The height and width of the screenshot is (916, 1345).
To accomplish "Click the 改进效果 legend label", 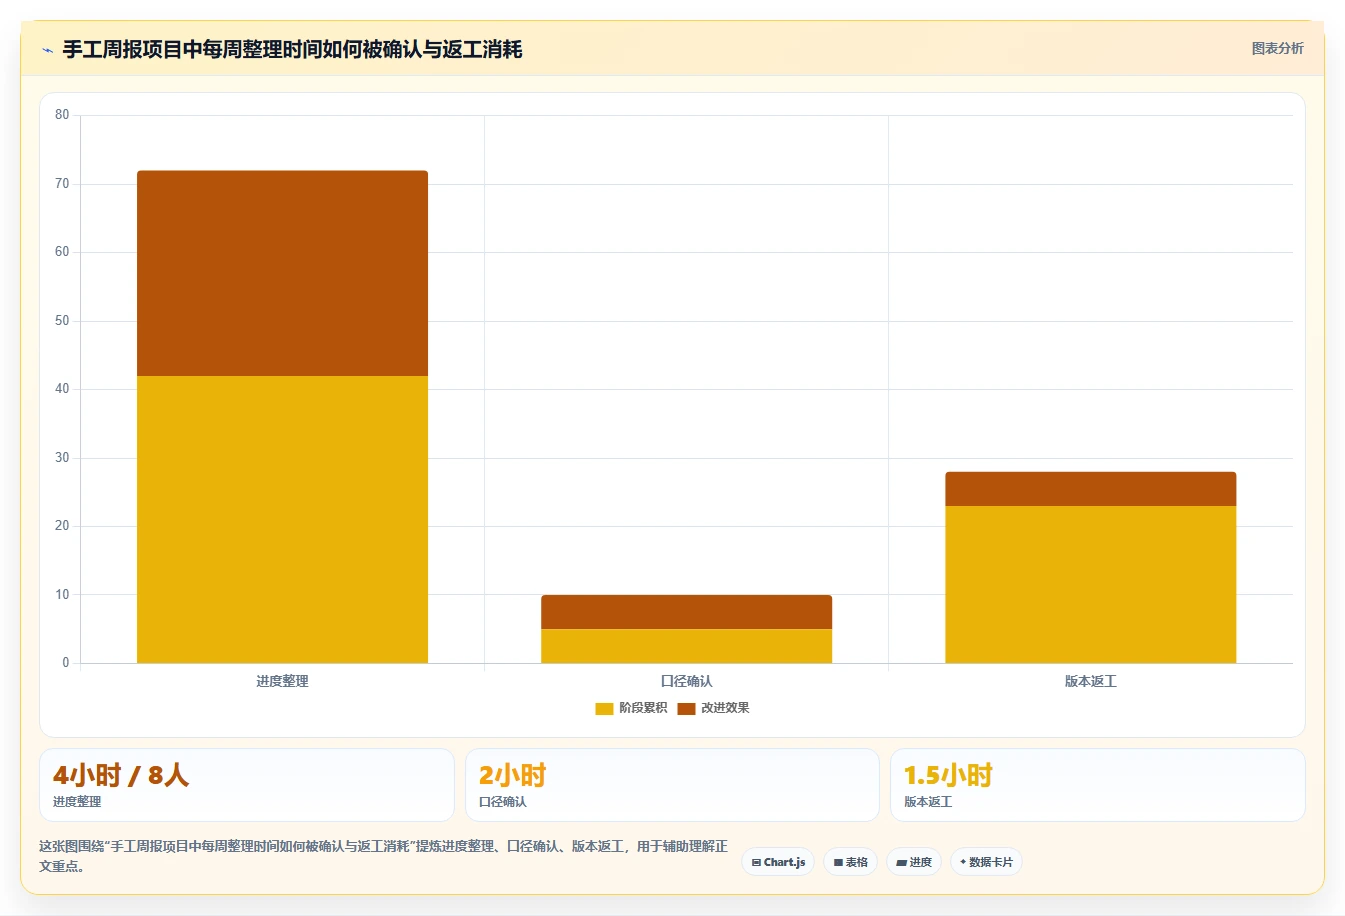I will pyautogui.click(x=725, y=708).
